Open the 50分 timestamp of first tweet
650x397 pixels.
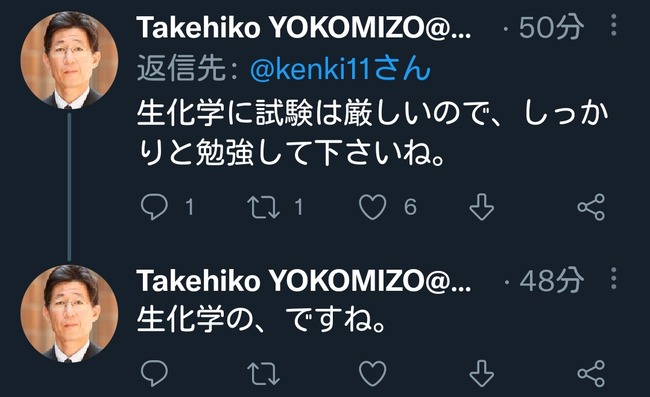[551, 28]
